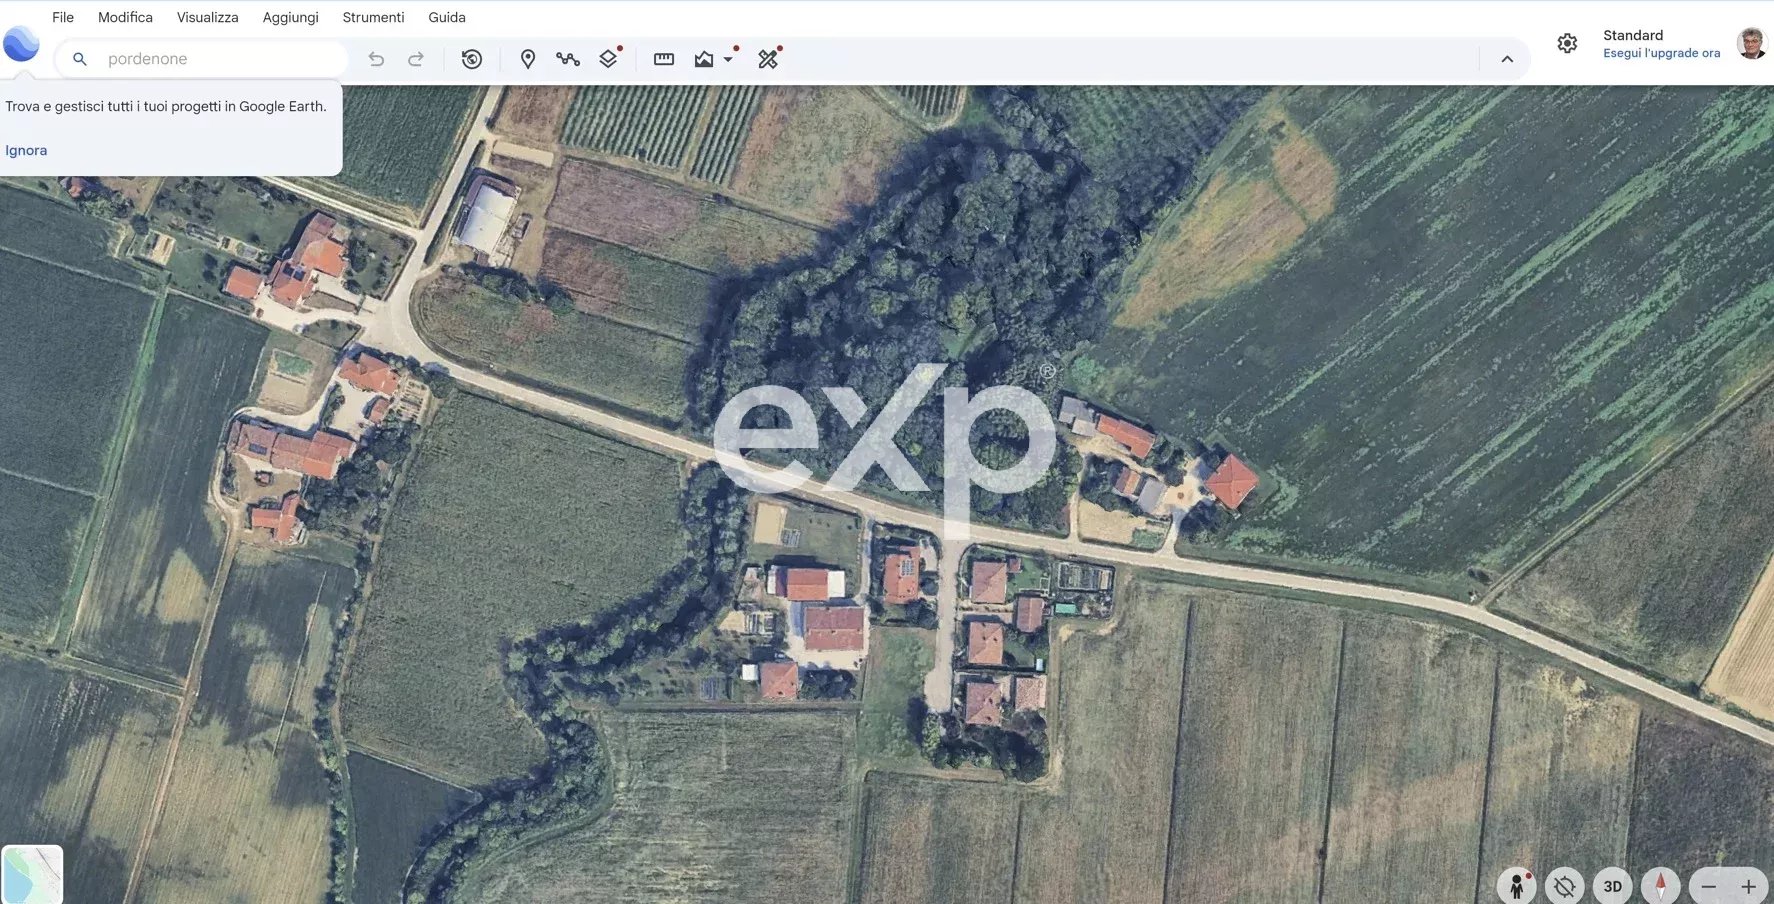
Task: Open the Aggiungi menu
Action: click(x=290, y=17)
